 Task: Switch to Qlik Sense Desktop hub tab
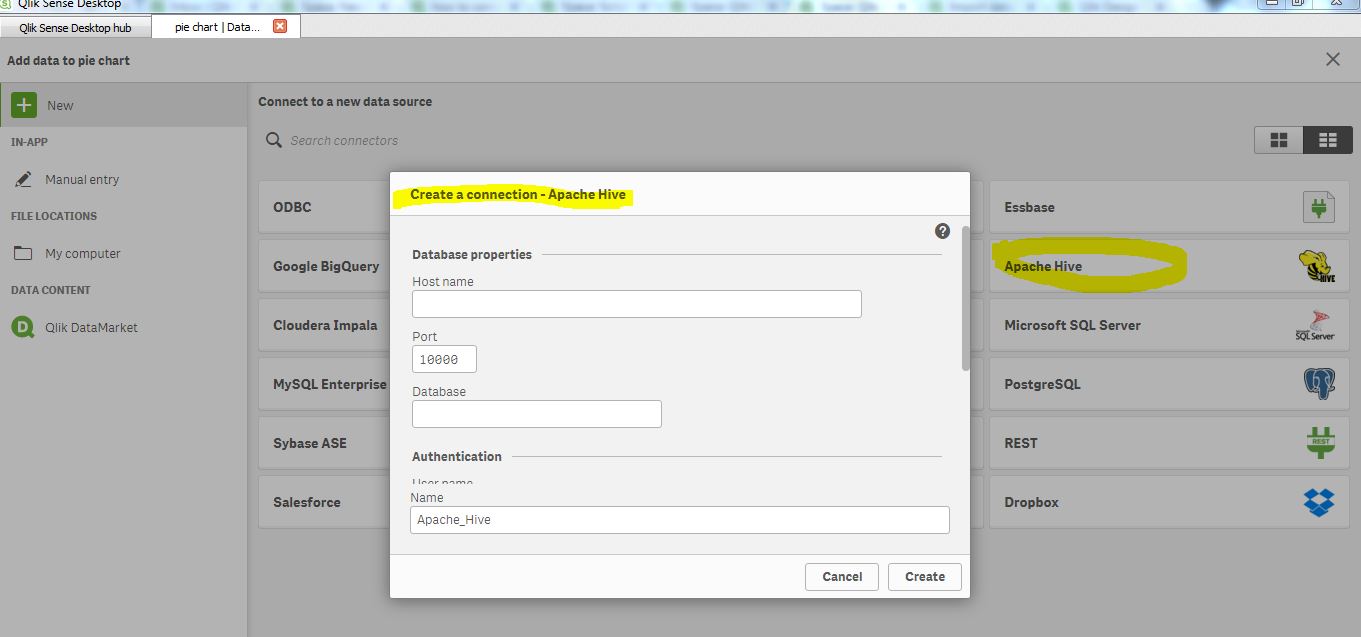click(75, 28)
